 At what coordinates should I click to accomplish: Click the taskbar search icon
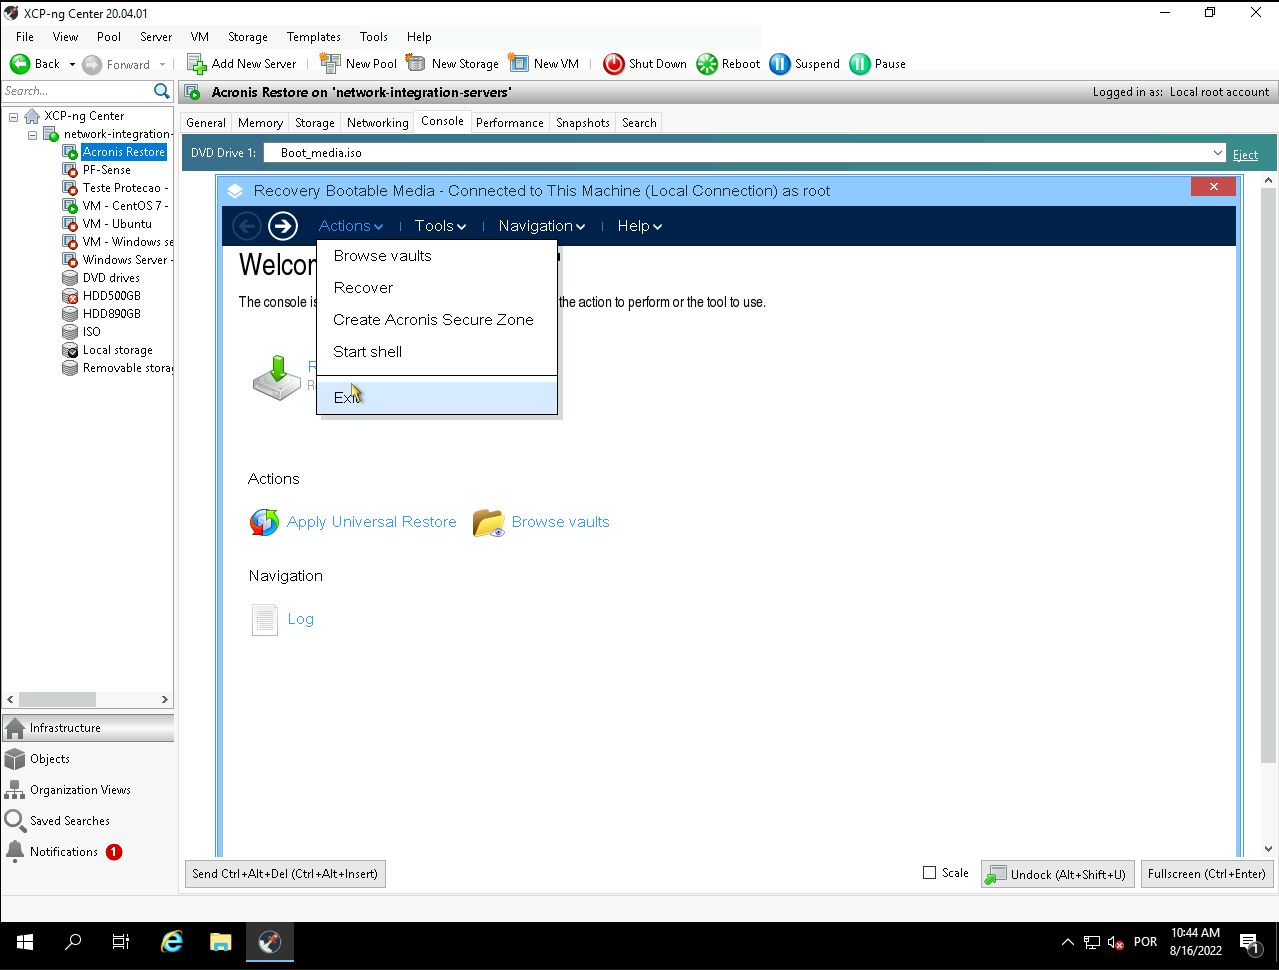click(x=73, y=942)
